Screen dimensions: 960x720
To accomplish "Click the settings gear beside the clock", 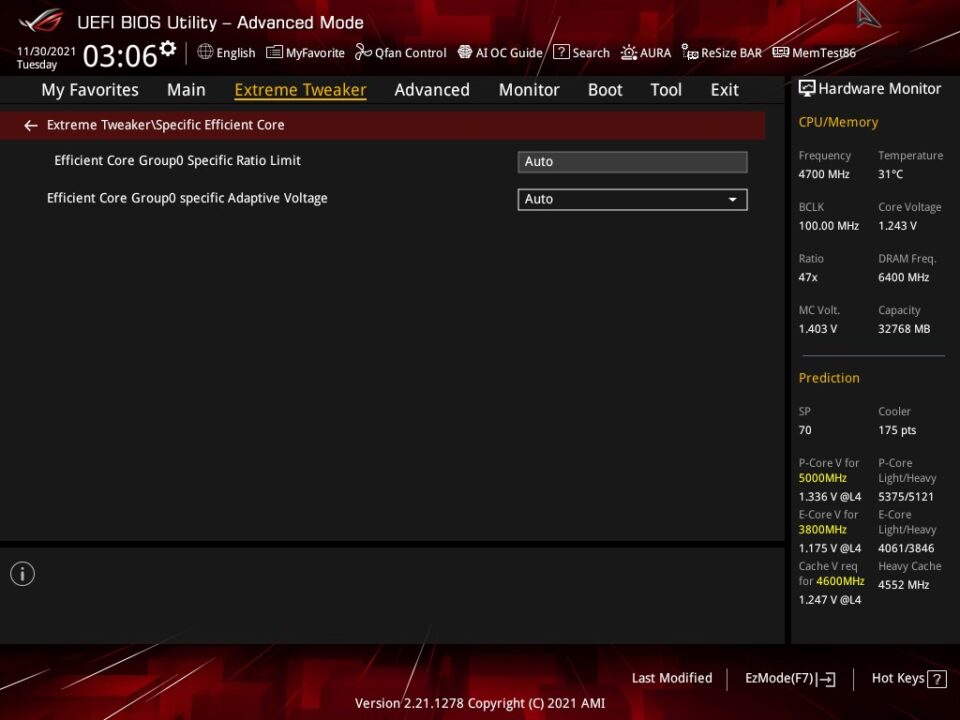I will (168, 49).
